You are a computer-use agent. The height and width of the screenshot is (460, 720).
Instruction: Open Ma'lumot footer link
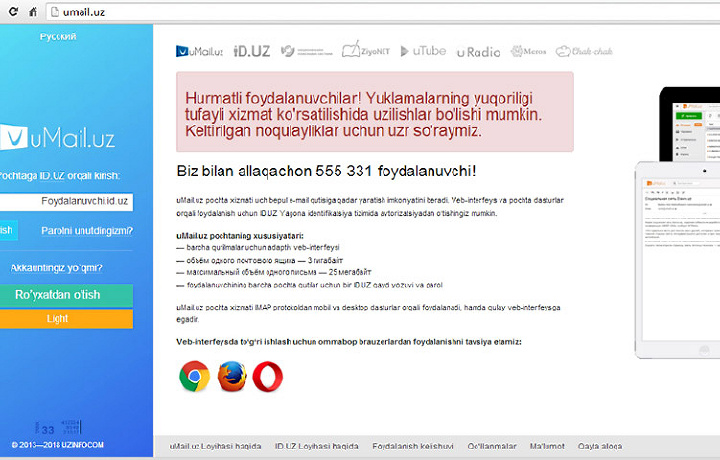point(547,446)
